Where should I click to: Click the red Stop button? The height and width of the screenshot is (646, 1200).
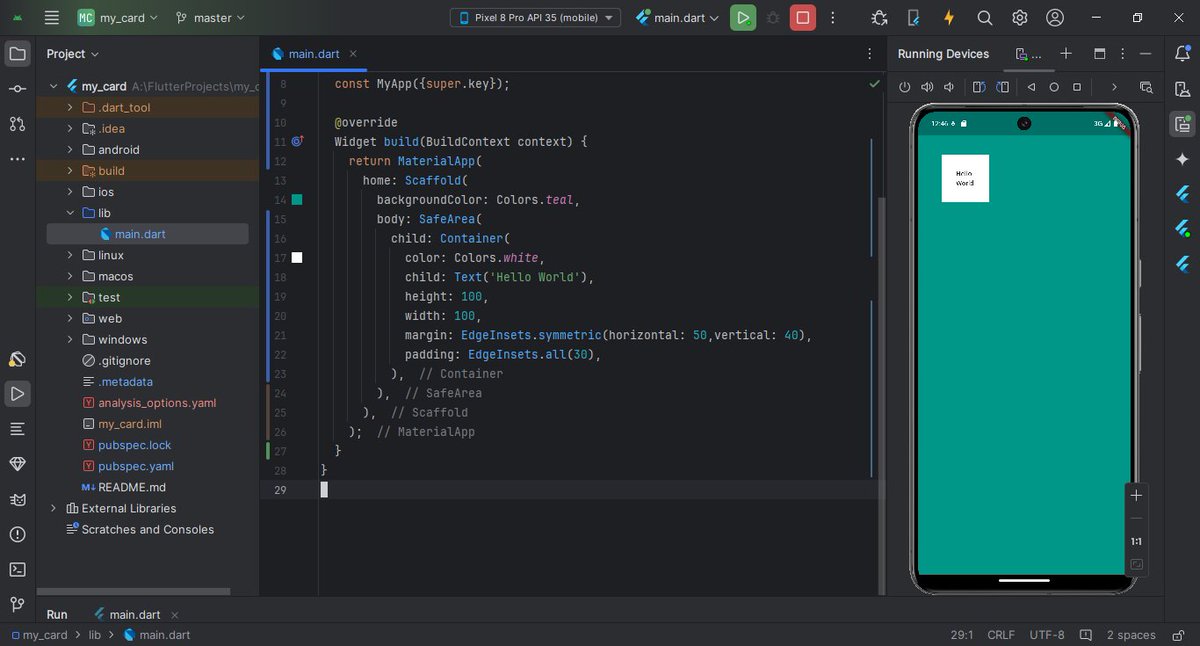(x=803, y=18)
